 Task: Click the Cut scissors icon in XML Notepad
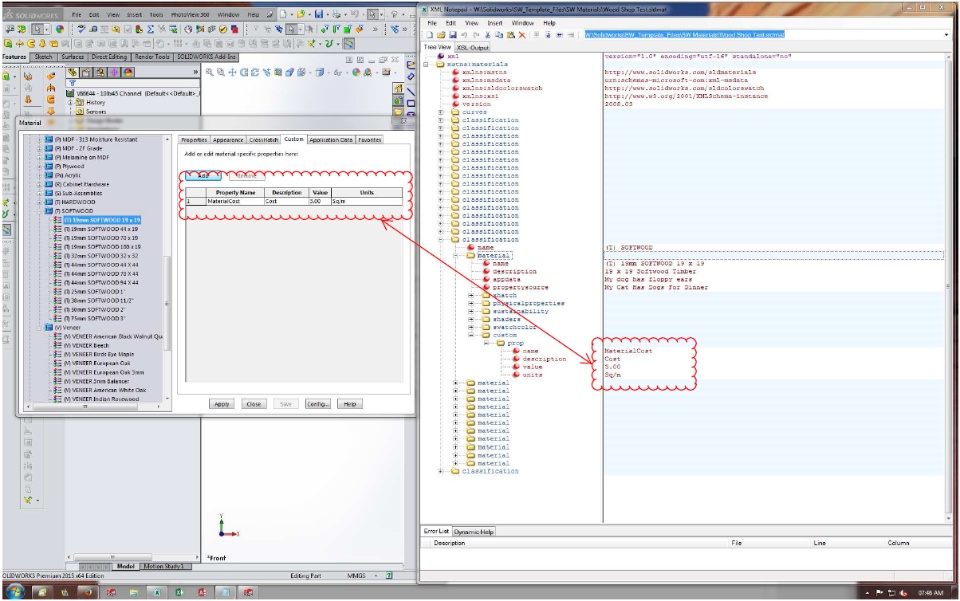[488, 35]
